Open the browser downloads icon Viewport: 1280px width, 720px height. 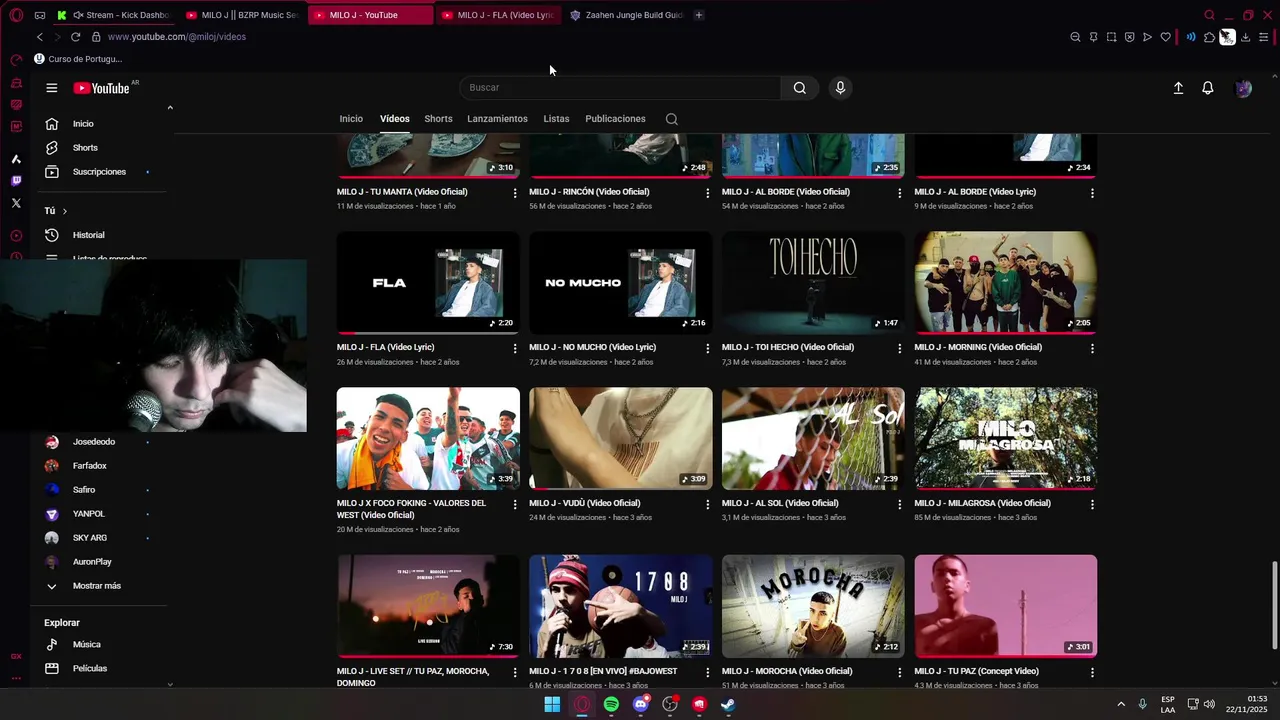(x=1245, y=37)
